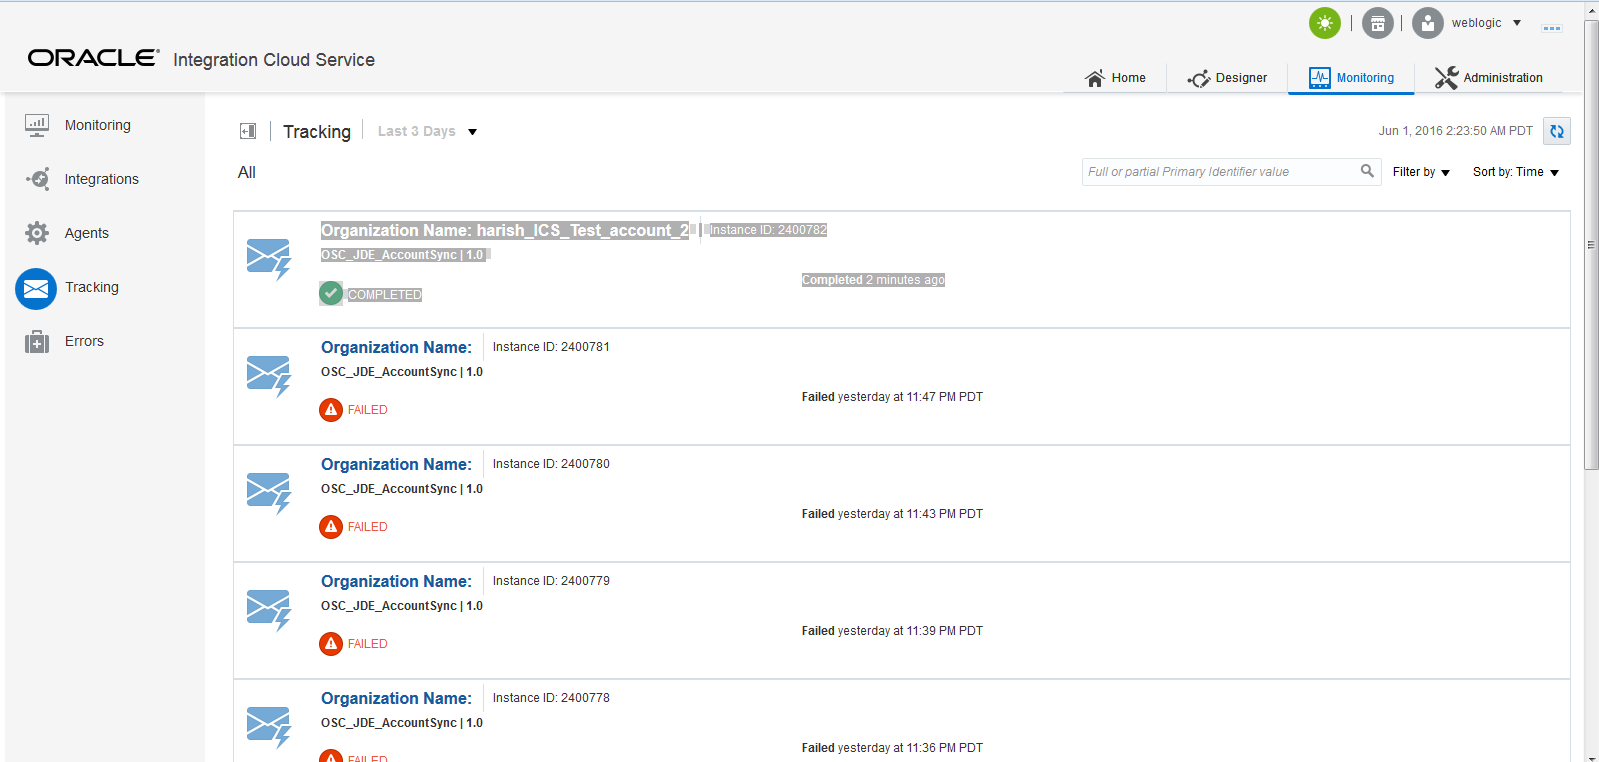This screenshot has height=762, width=1599.
Task: Click text 'Completed 2 minutes ago'
Action: (873, 280)
